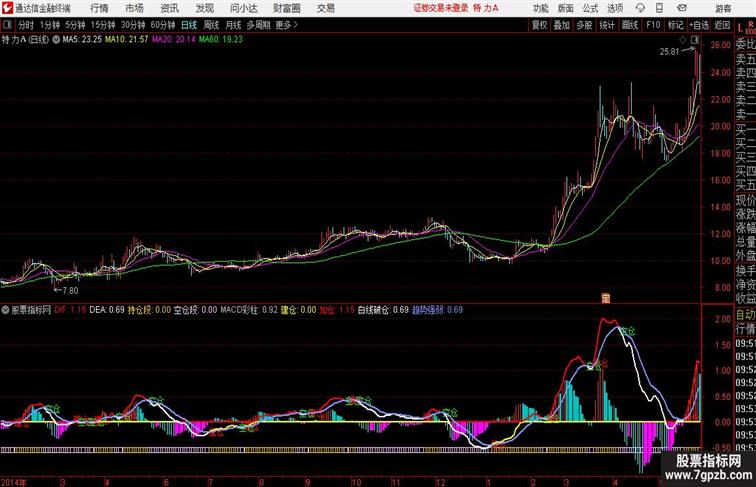Image resolution: width=756 pixels, height=487 pixels.
Task: Click the MA60: 19.23 indicator value
Action: click(221, 40)
